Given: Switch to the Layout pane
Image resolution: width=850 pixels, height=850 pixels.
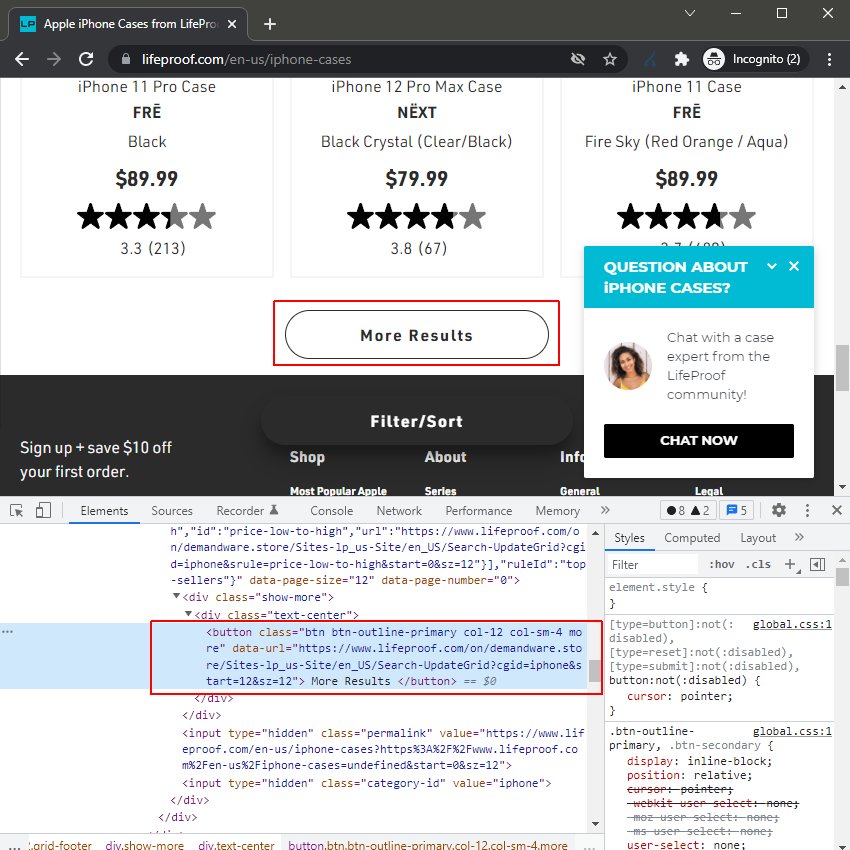Looking at the screenshot, I should 758,538.
